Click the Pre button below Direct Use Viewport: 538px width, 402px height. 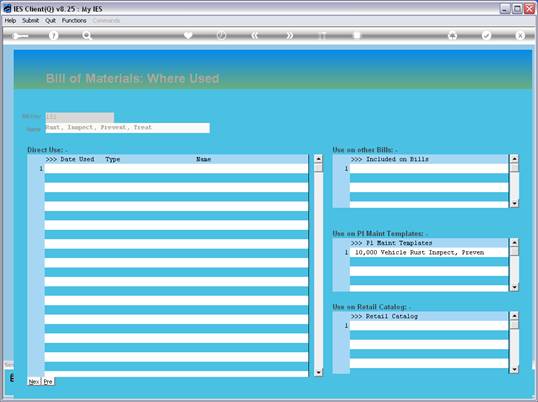[48, 381]
